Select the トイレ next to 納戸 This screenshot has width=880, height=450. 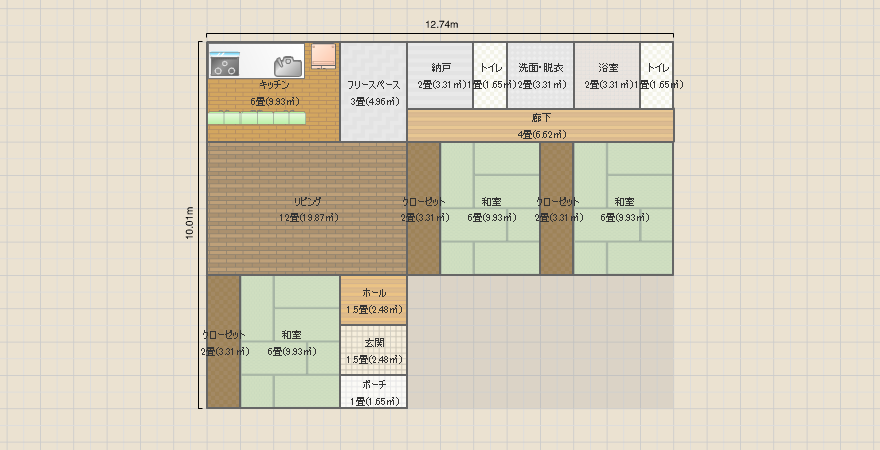click(x=490, y=75)
